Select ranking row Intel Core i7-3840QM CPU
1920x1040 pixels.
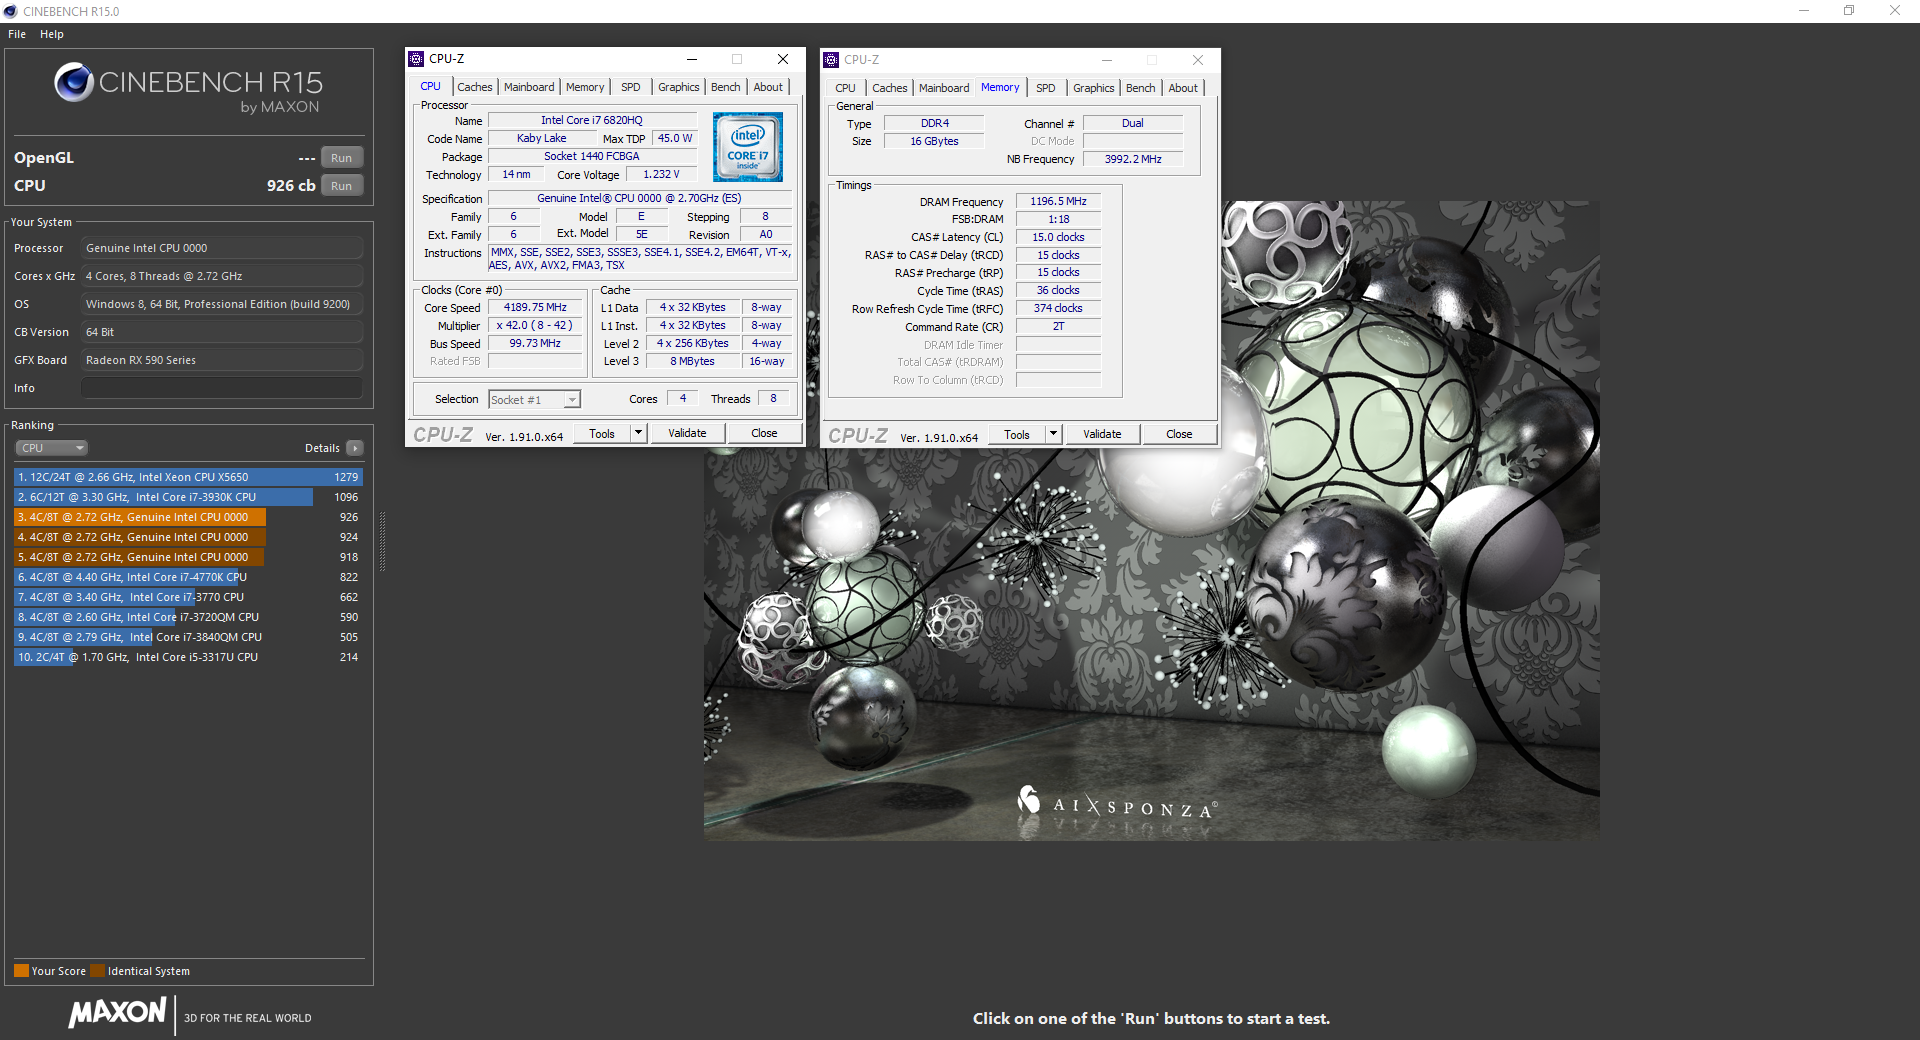click(x=188, y=637)
